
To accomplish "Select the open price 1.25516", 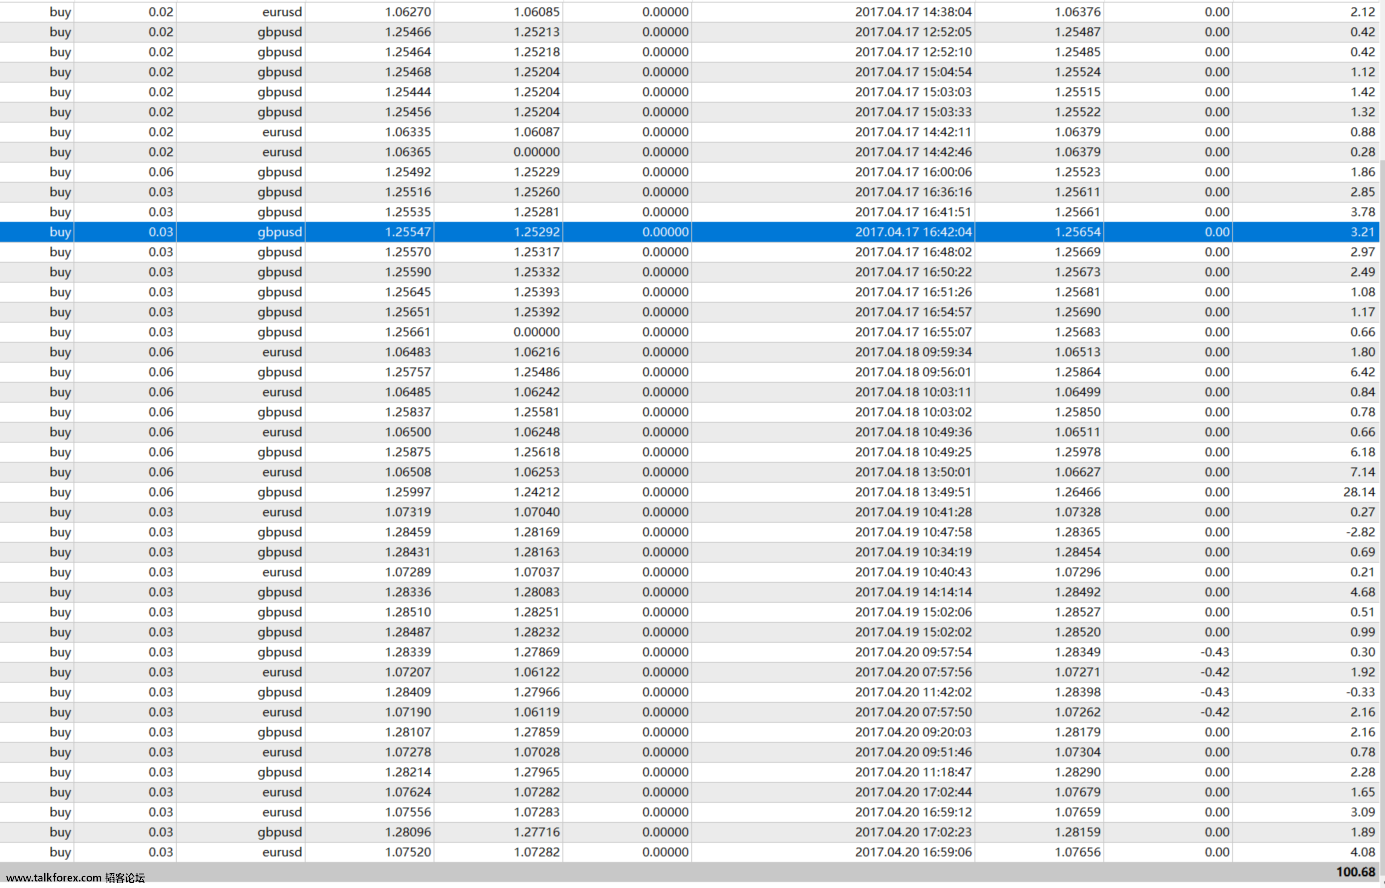I will [x=408, y=192].
